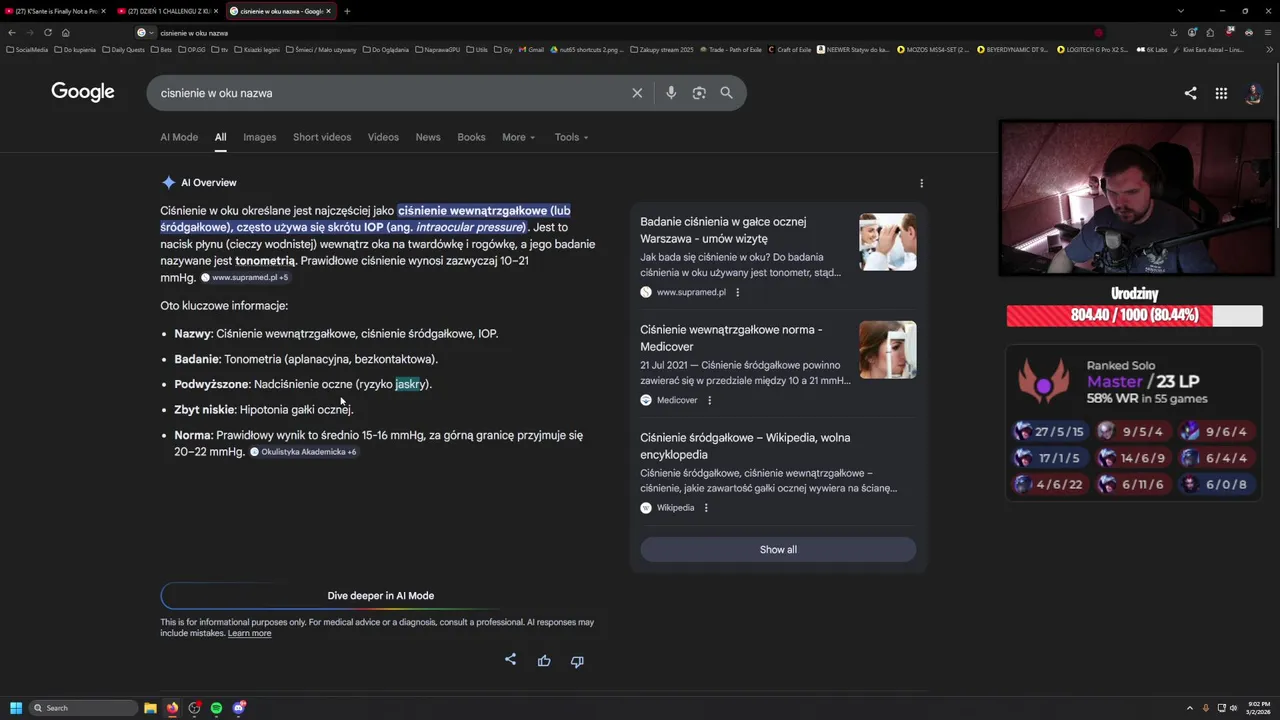The height and width of the screenshot is (720, 1280).
Task: Open more options for the supramed.pl result
Action: coord(738,292)
